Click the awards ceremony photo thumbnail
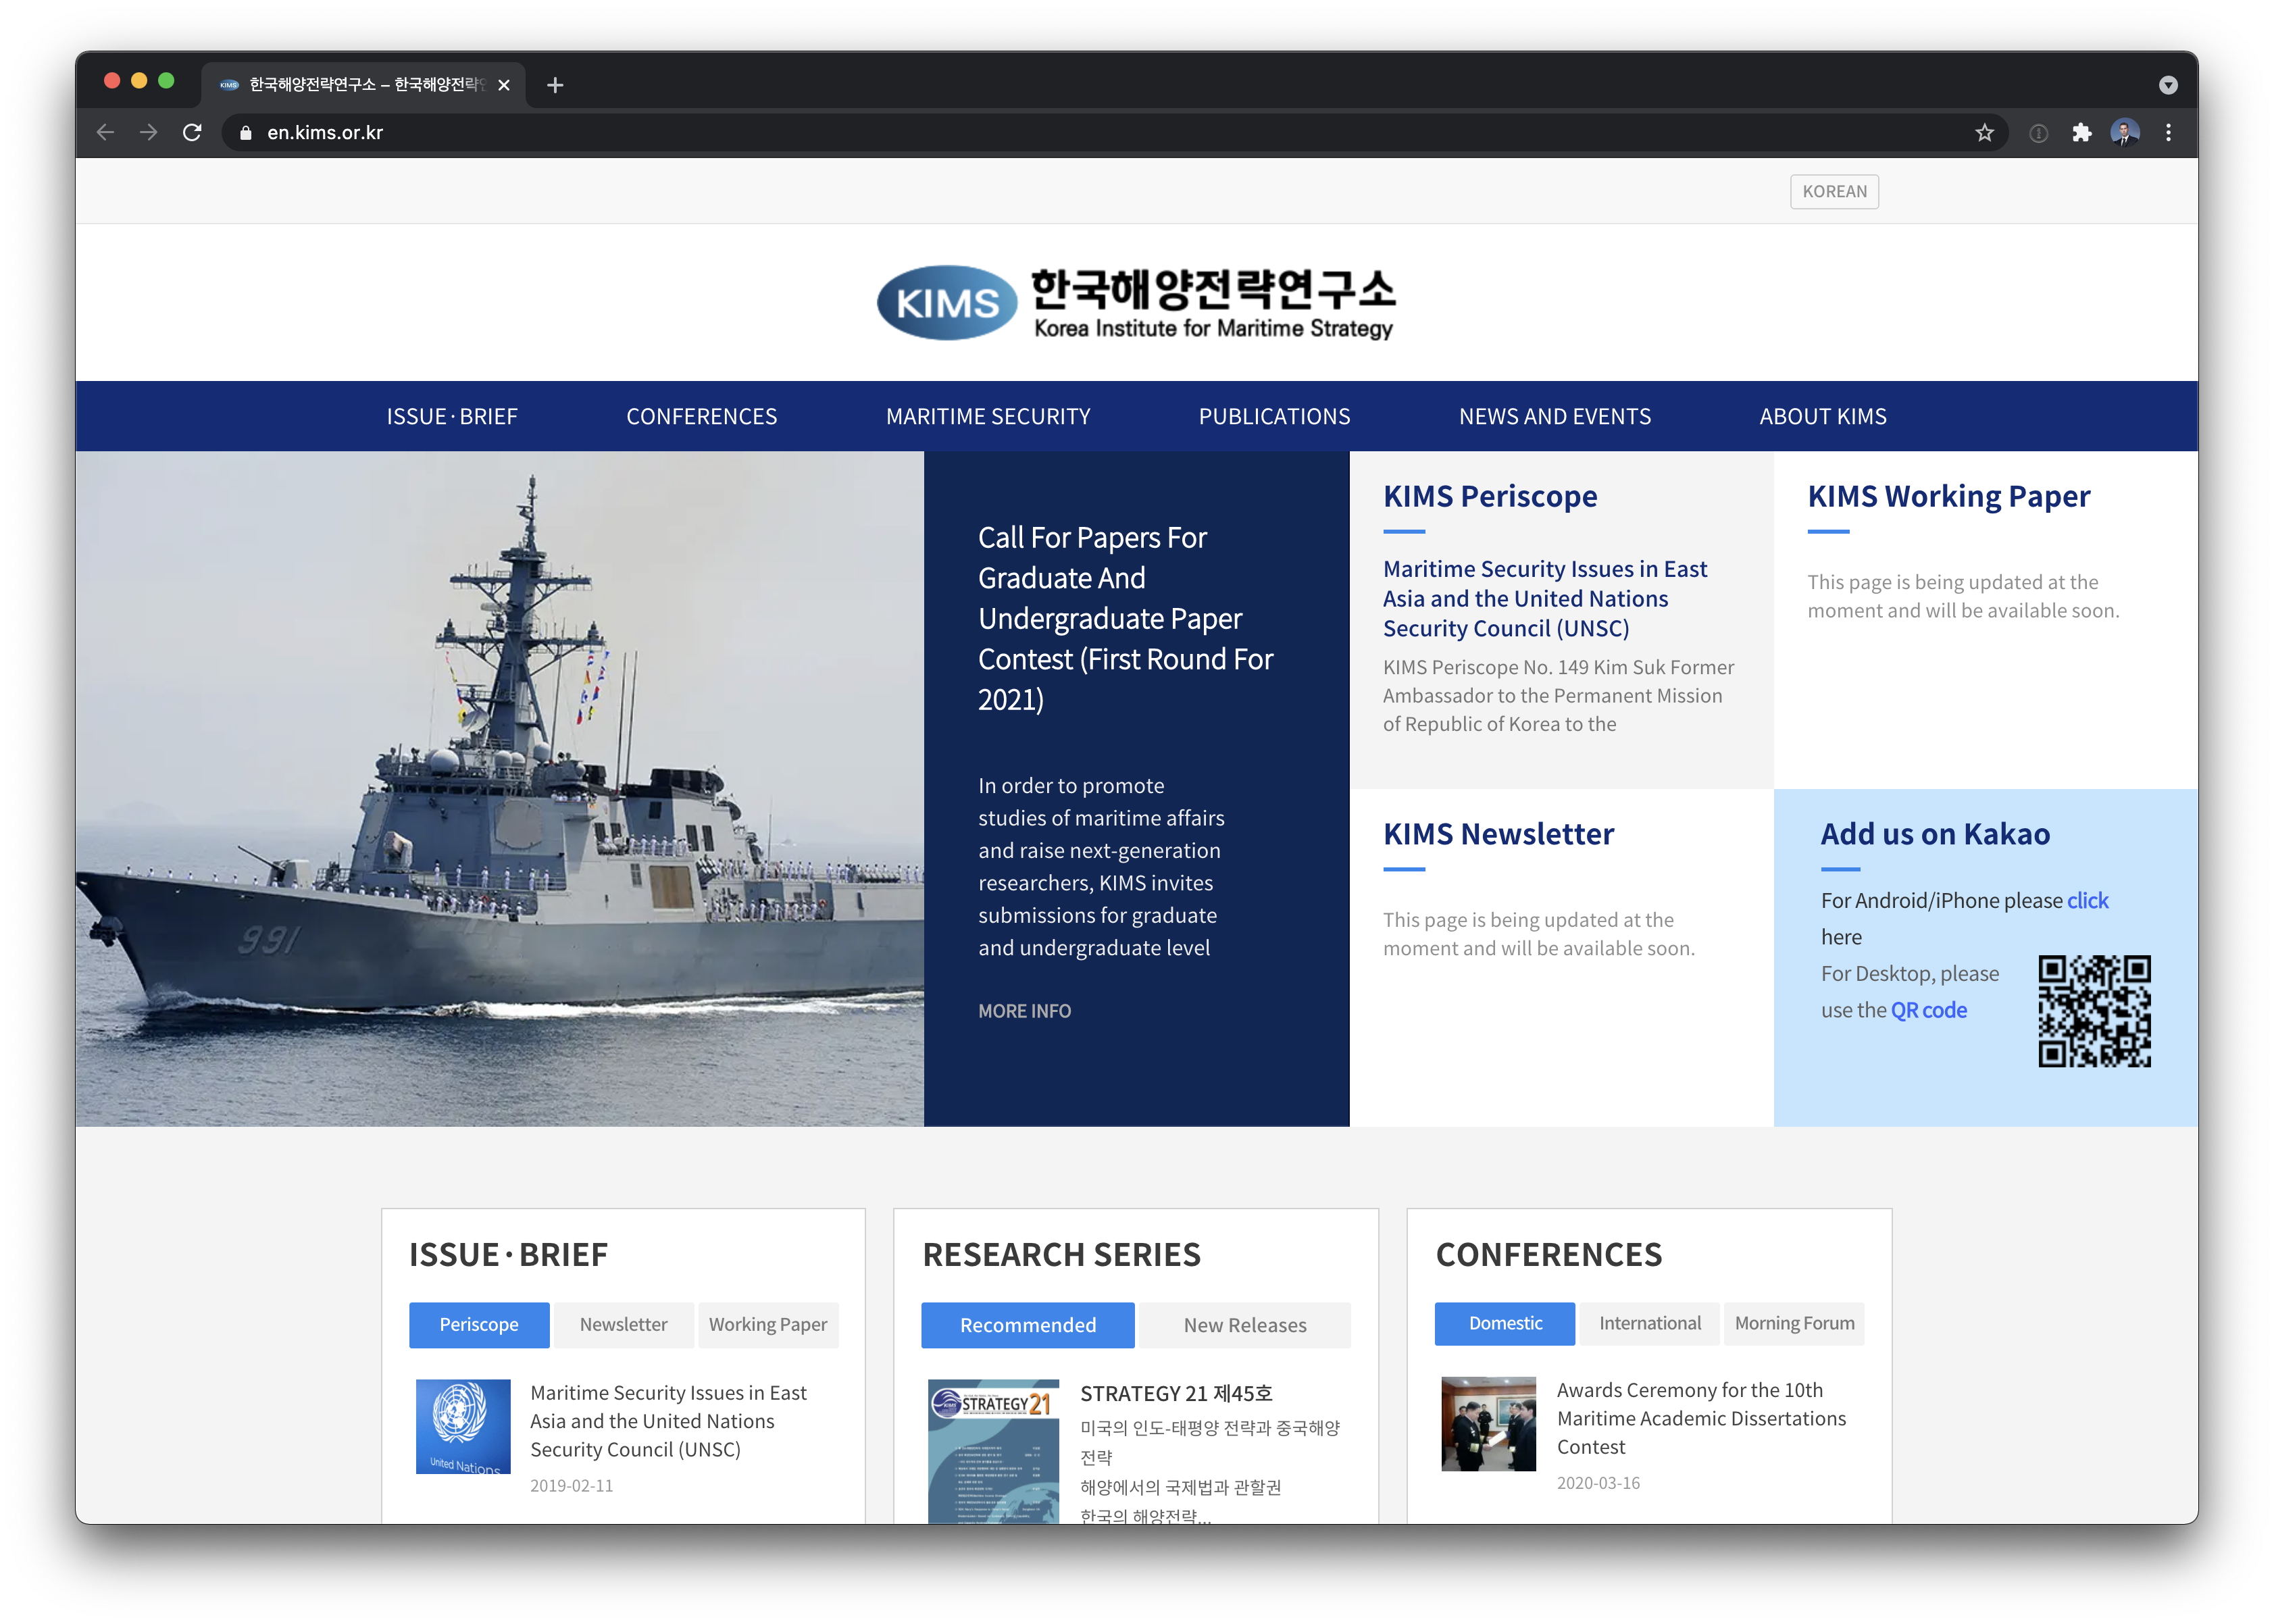Viewport: 2274px width, 1624px height. tap(1488, 1425)
